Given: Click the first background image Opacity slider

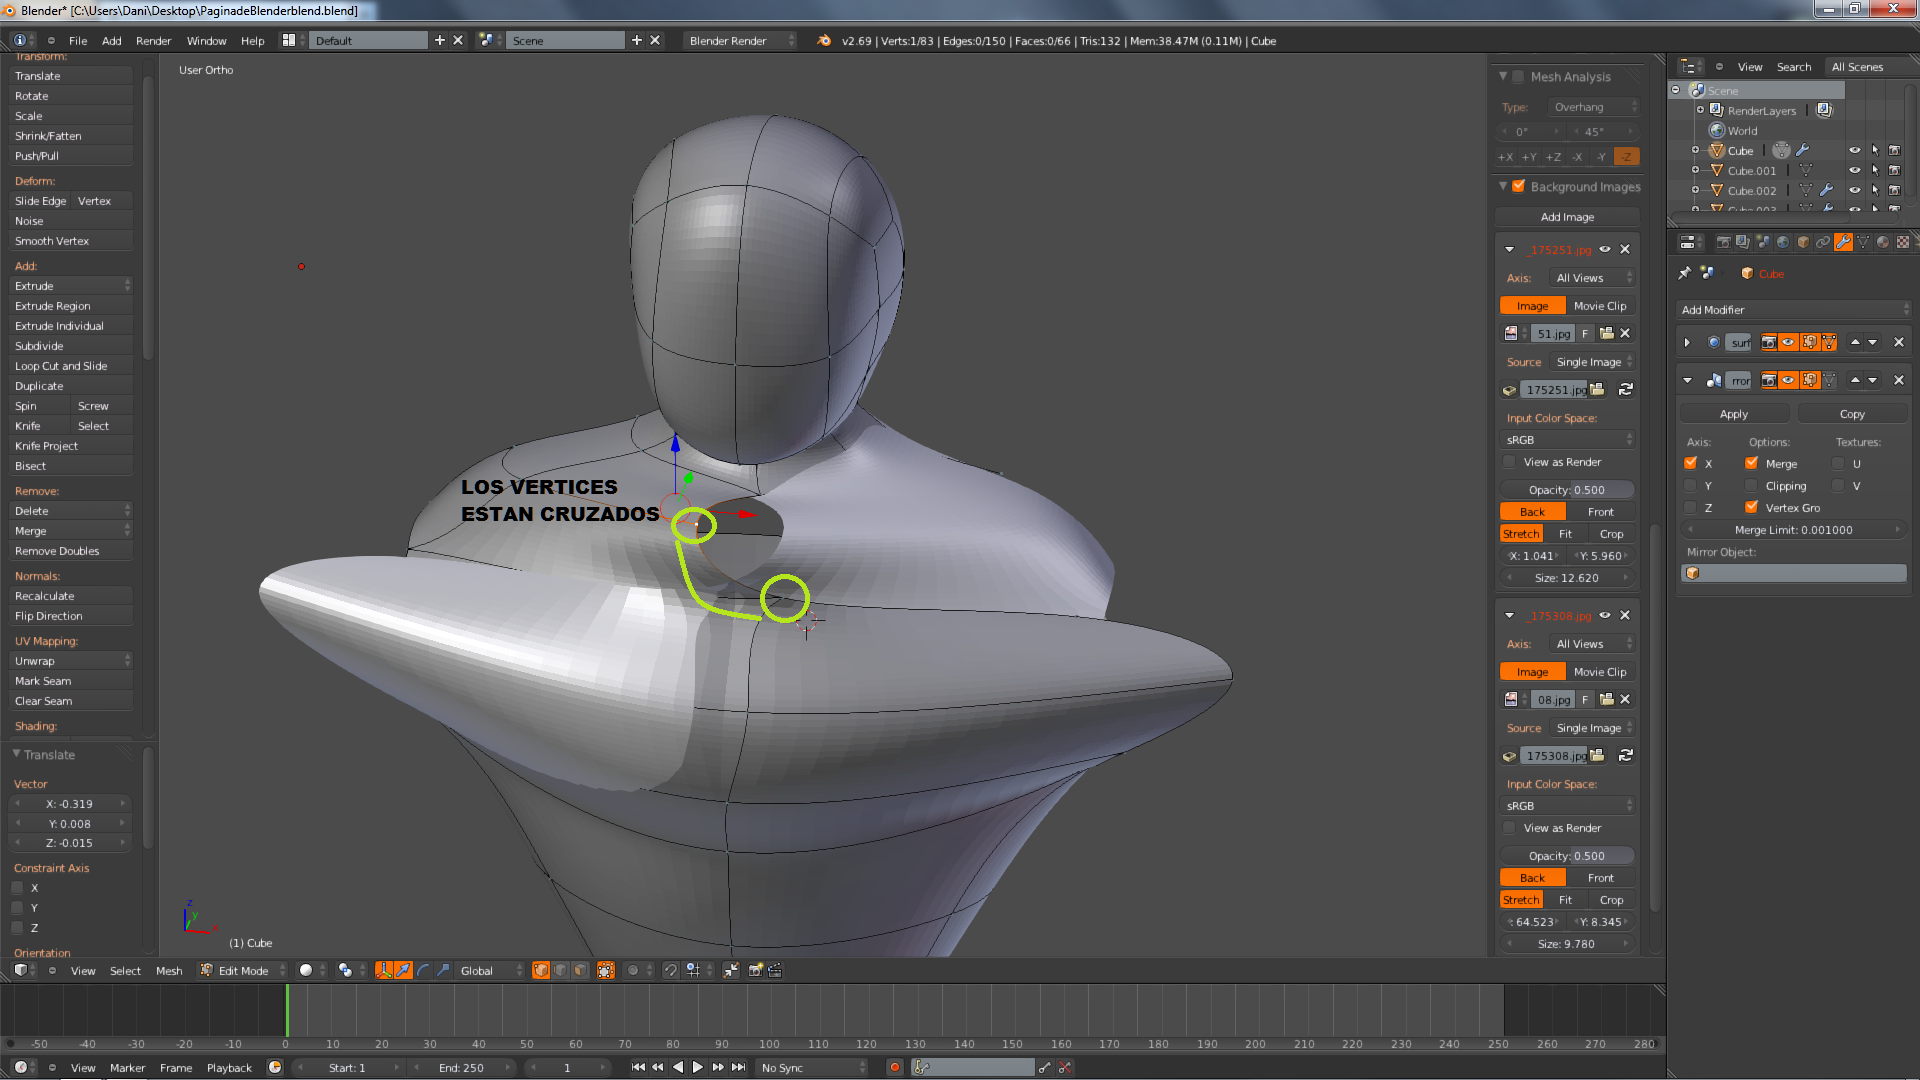Looking at the screenshot, I should 1566,490.
